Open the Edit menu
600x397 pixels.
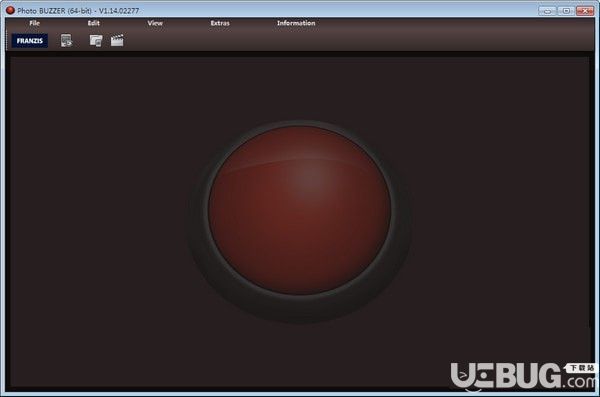[93, 23]
